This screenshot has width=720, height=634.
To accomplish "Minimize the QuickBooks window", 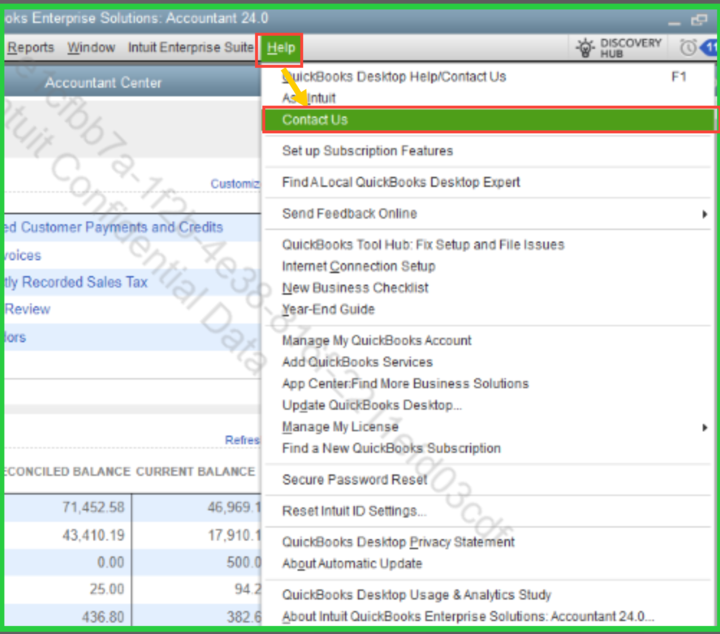I will pyautogui.click(x=674, y=22).
